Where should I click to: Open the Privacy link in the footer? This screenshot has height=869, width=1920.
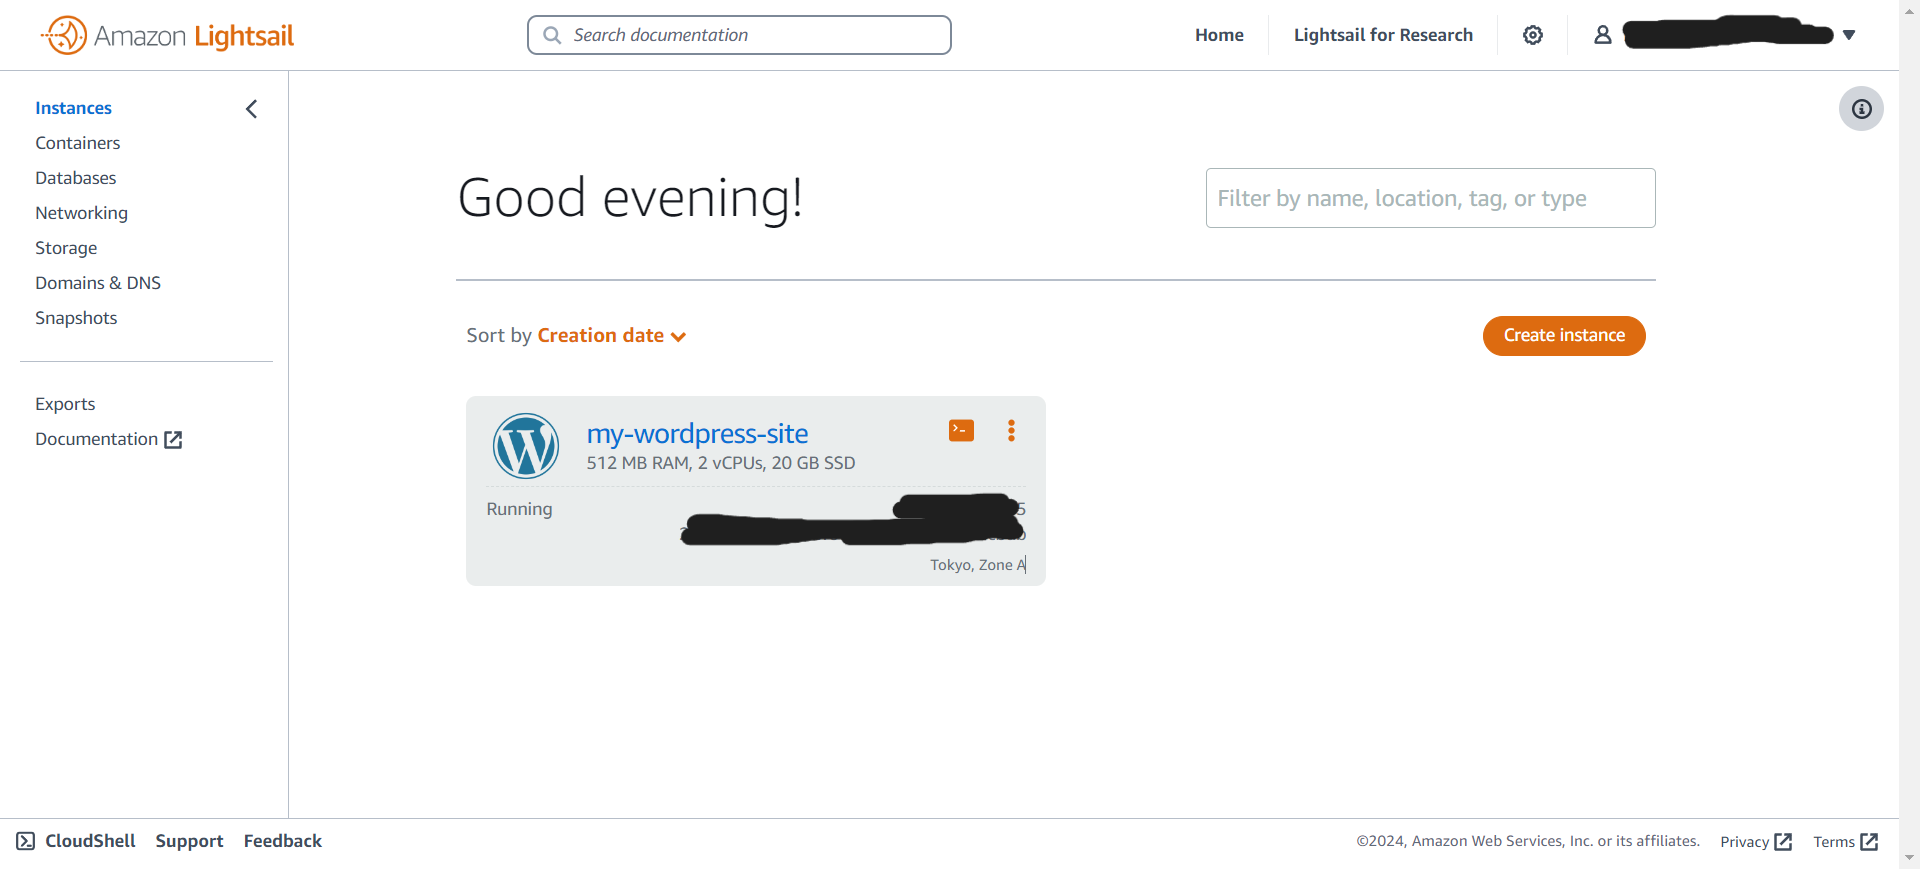1756,842
